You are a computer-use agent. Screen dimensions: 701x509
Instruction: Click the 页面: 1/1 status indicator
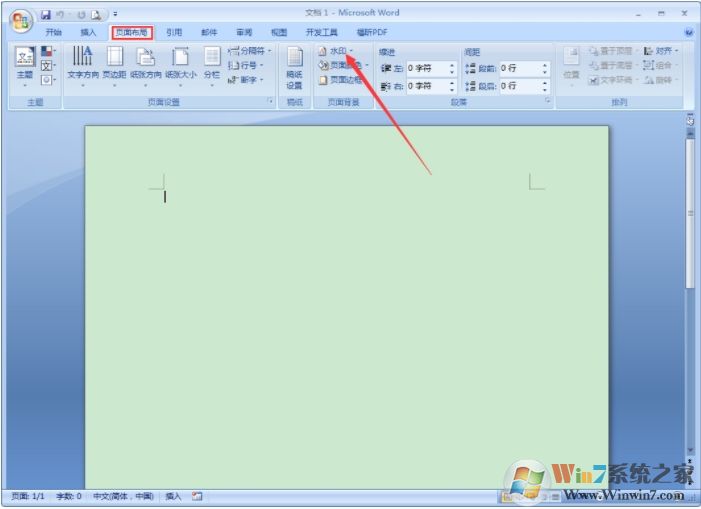(28, 496)
